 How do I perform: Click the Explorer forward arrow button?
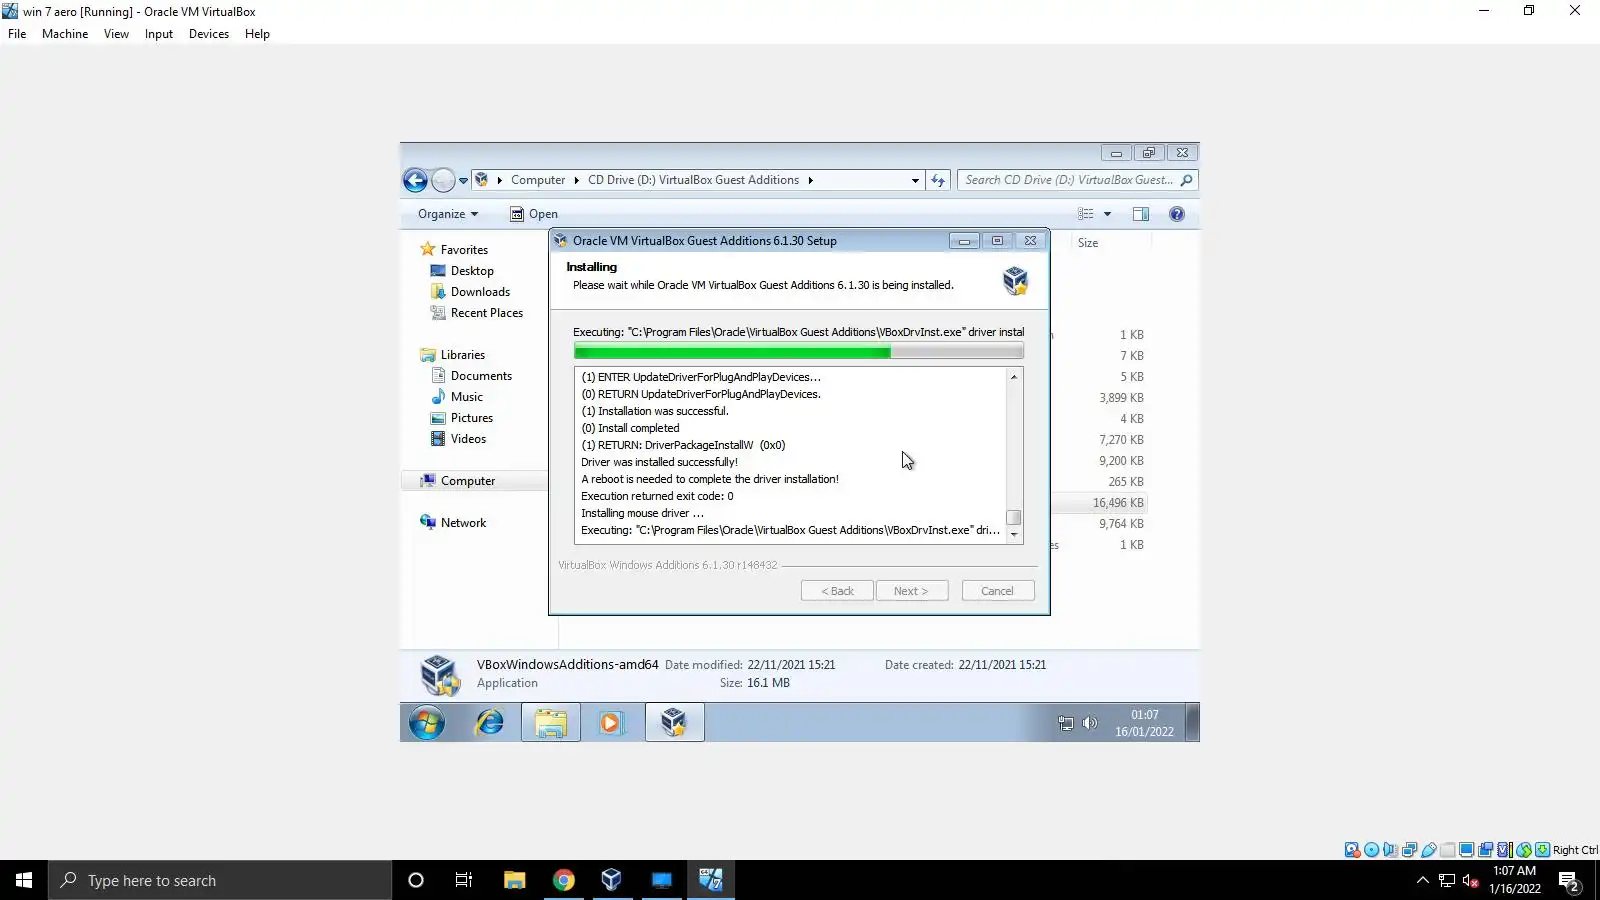click(443, 180)
